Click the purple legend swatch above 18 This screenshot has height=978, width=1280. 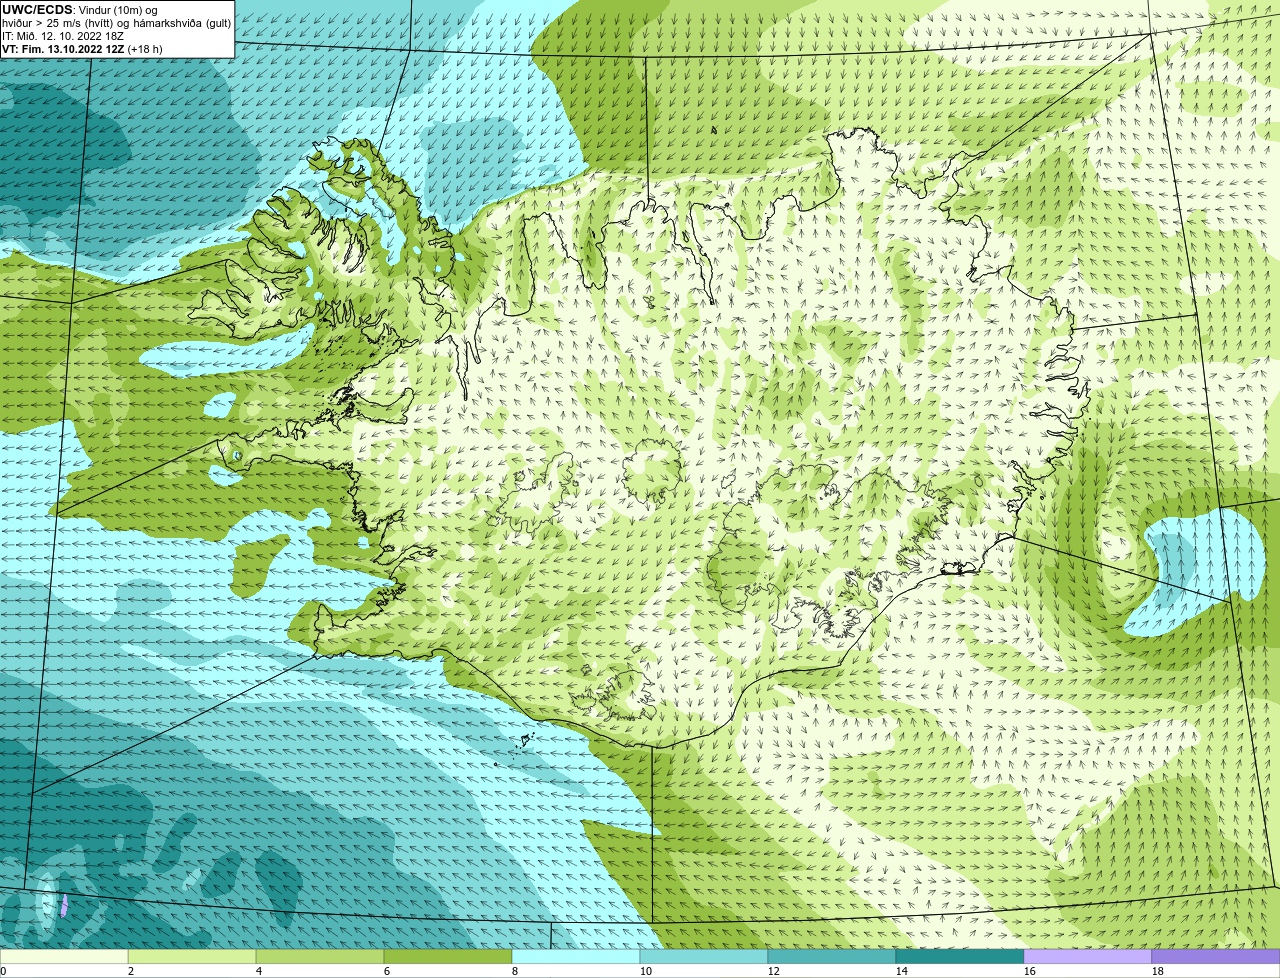[1216, 957]
